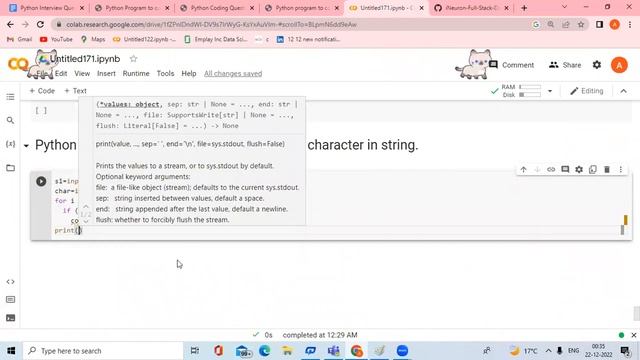640x360 pixels.
Task: Open the Edit menu
Action: pyautogui.click(x=61, y=73)
